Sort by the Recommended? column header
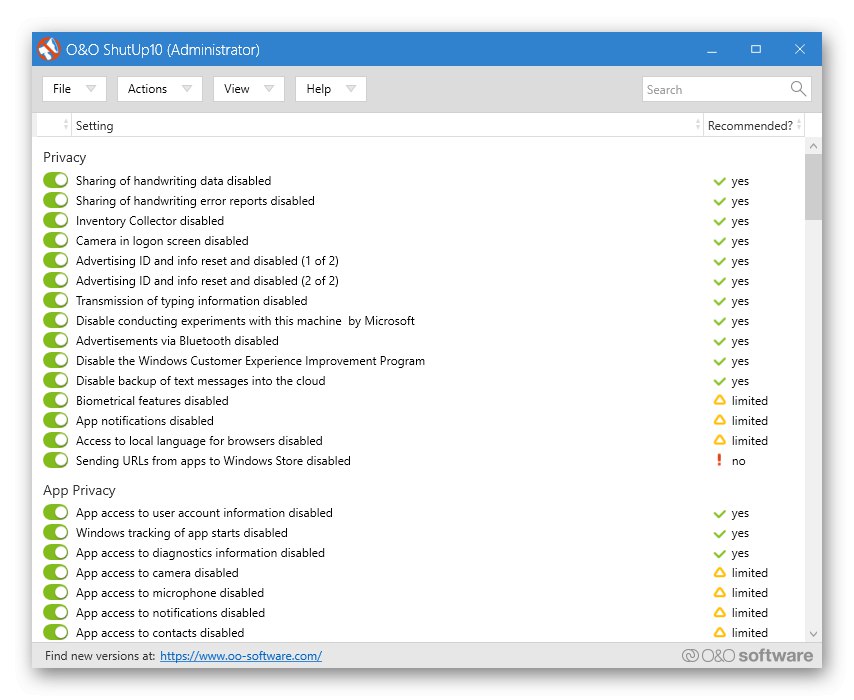Viewport: 854px width, 700px height. [x=749, y=126]
